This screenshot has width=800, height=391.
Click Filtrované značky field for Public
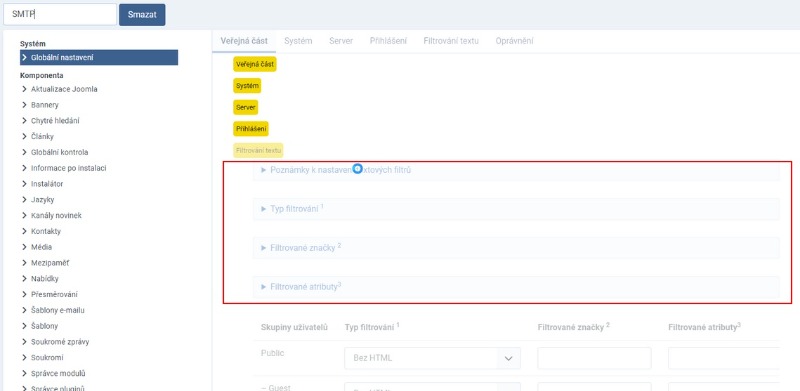[x=594, y=358]
